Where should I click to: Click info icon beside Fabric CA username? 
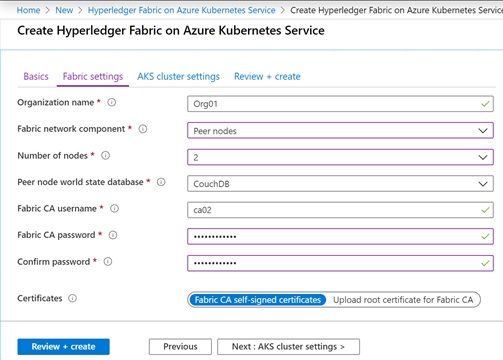click(x=114, y=209)
